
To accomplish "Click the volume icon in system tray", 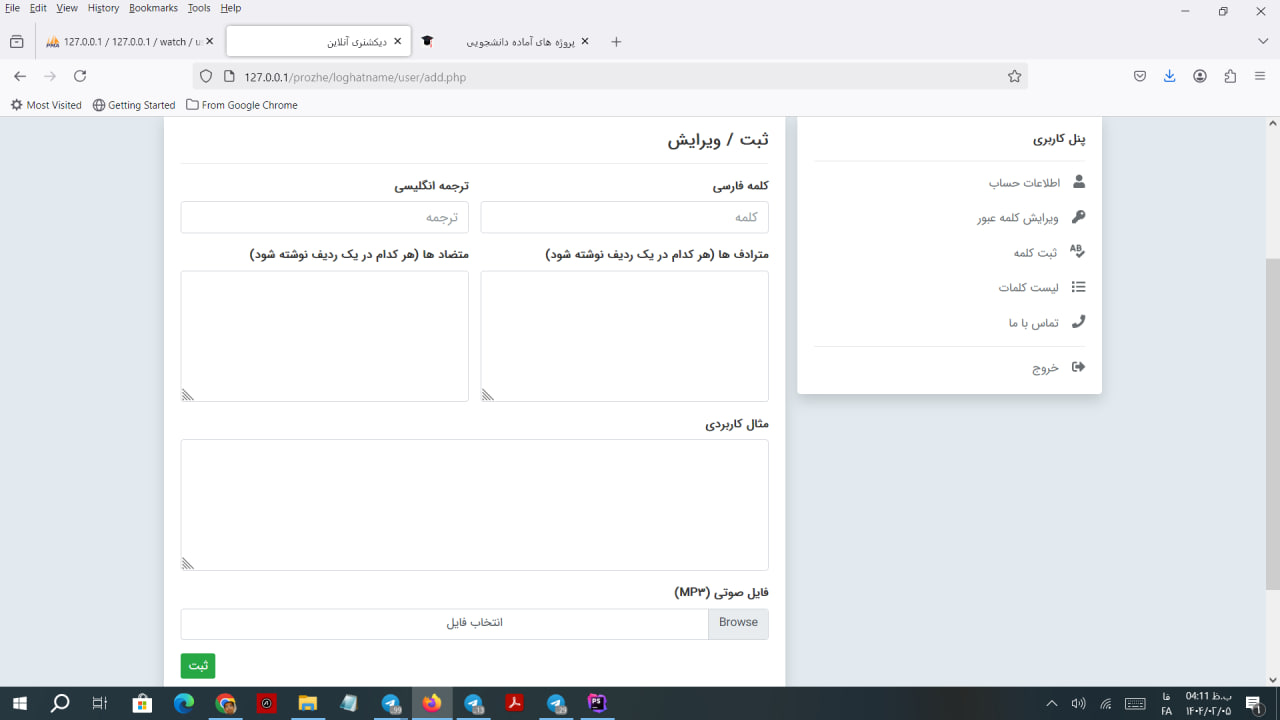I will 1078,703.
